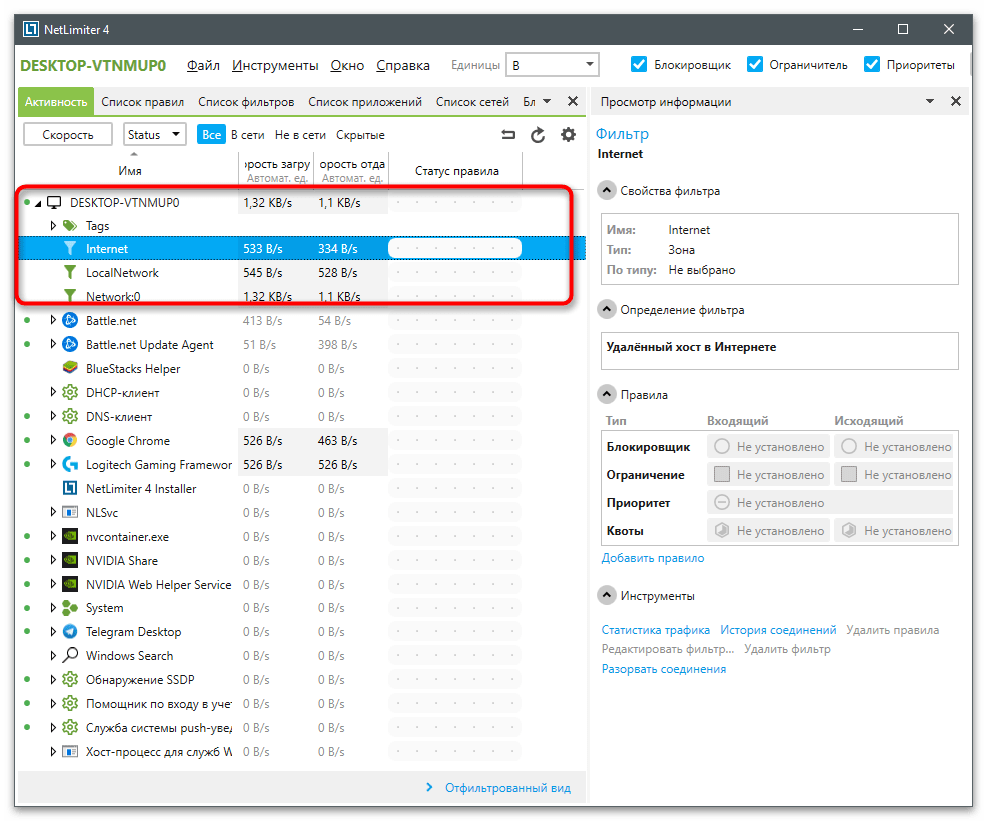Click the Статус правила column header
Image resolution: width=987 pixels, height=821 pixels.
click(x=456, y=171)
